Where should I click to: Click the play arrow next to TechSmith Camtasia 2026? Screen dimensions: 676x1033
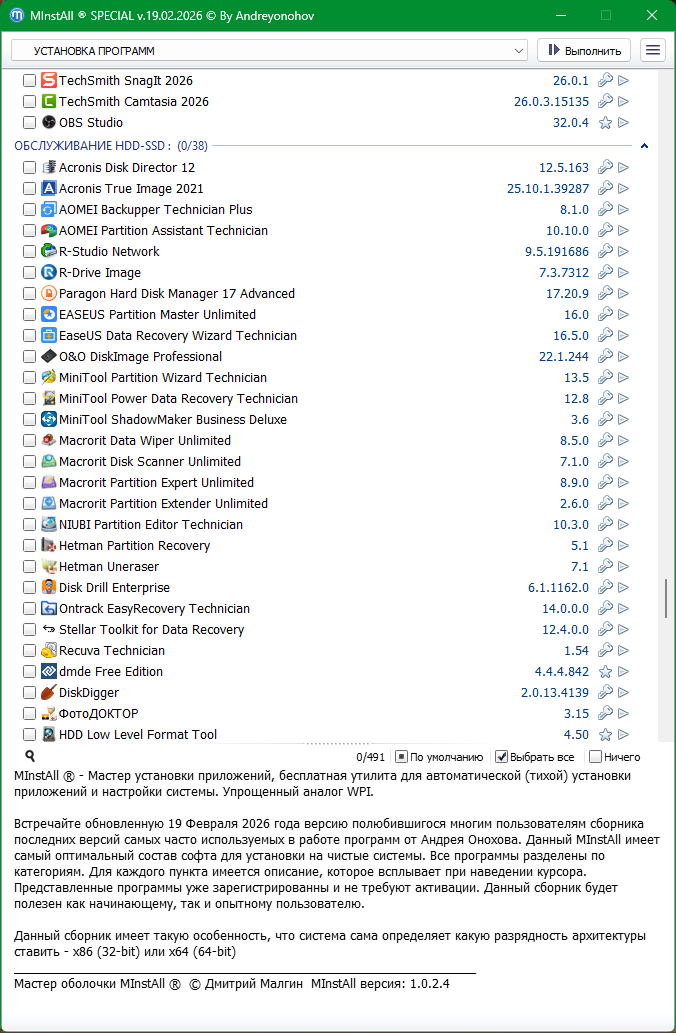624,102
